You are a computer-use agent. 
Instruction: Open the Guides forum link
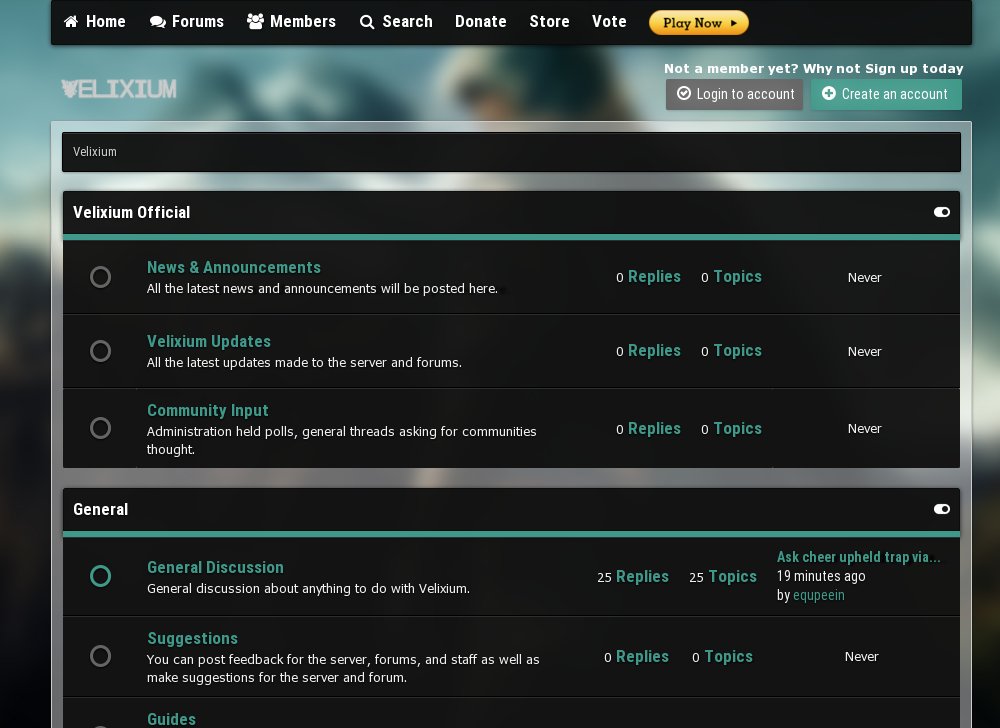[171, 718]
